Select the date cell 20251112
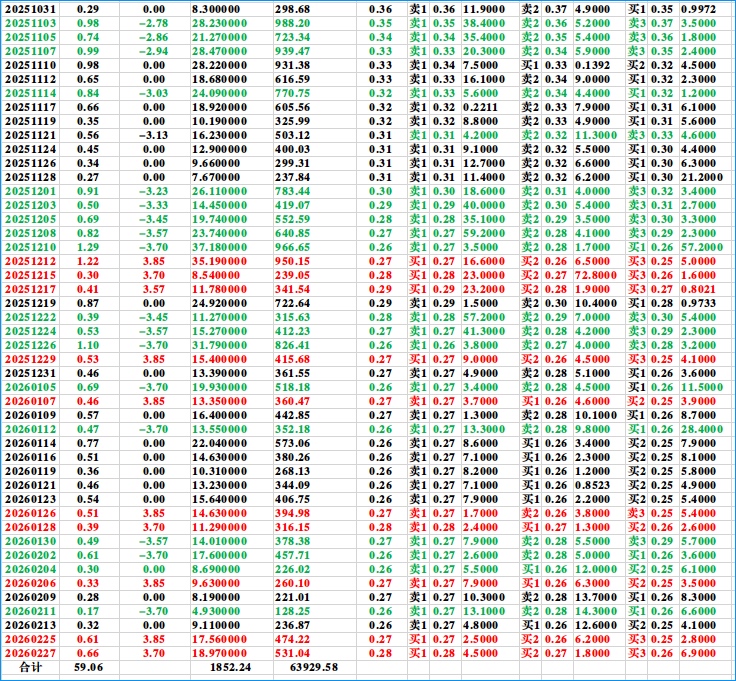Viewport: 736px width, 681px height. click(x=30, y=79)
